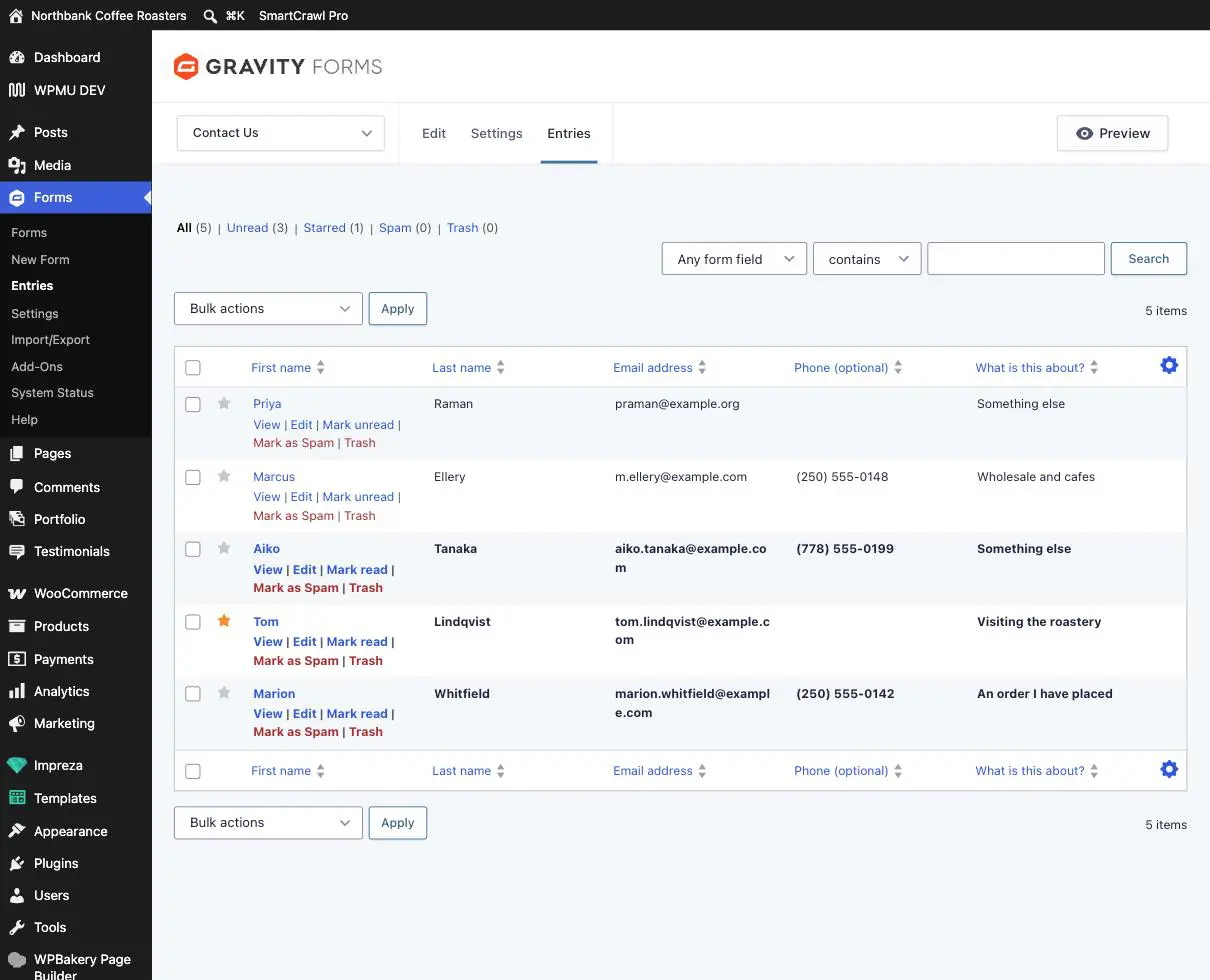
Task: Sort by Last name in table header
Action: (x=468, y=368)
